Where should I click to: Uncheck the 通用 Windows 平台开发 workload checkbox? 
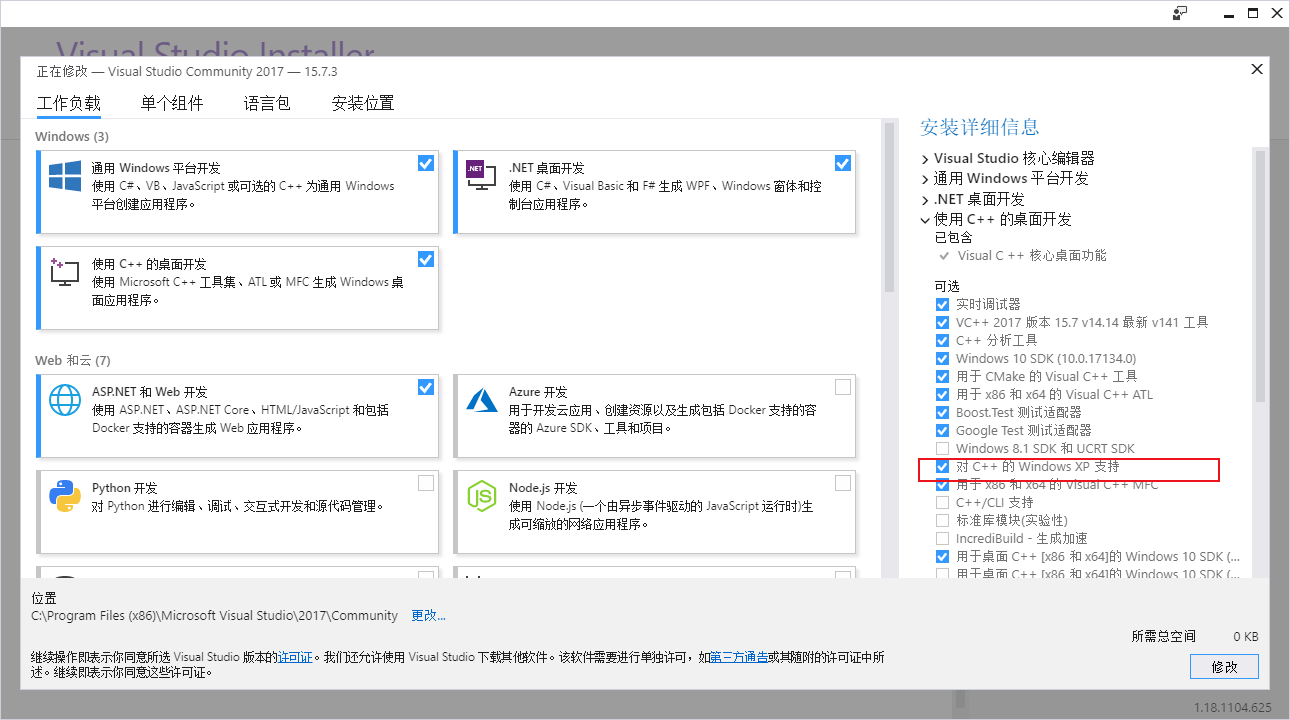(426, 163)
